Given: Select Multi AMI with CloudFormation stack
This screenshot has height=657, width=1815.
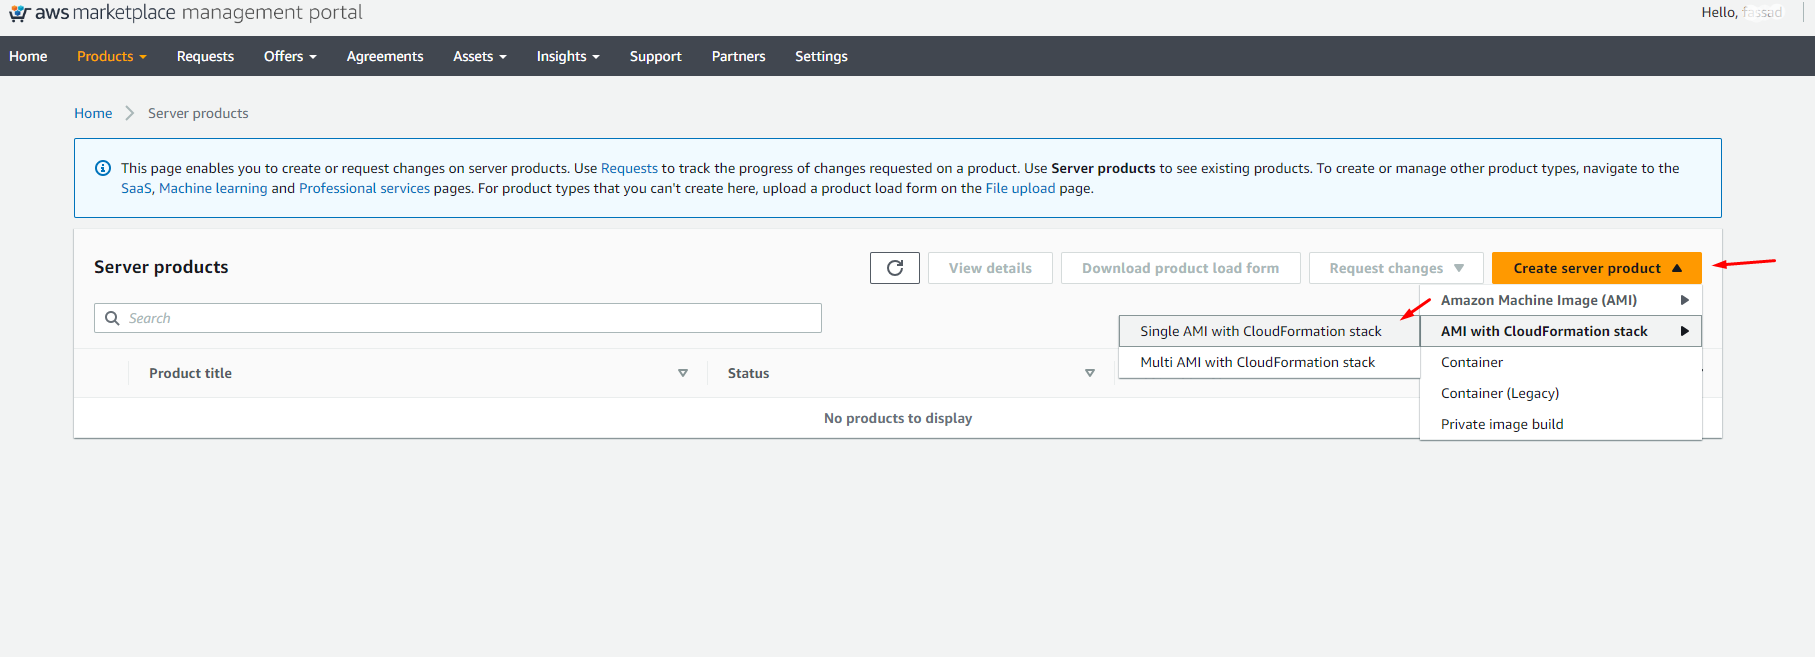Looking at the screenshot, I should (1269, 362).
